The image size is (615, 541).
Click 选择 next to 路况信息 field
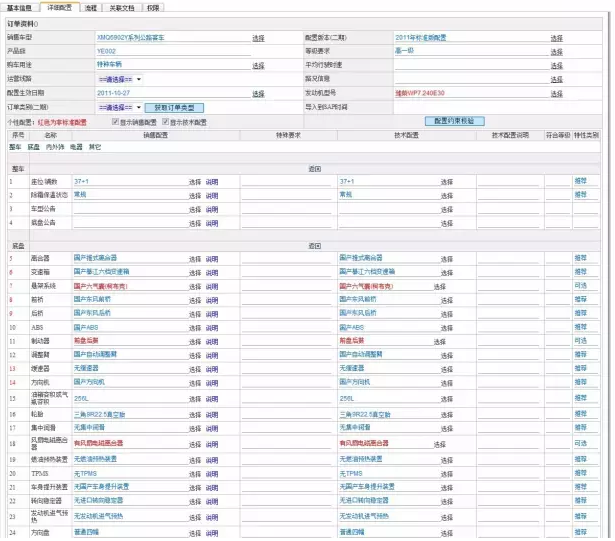557,79
